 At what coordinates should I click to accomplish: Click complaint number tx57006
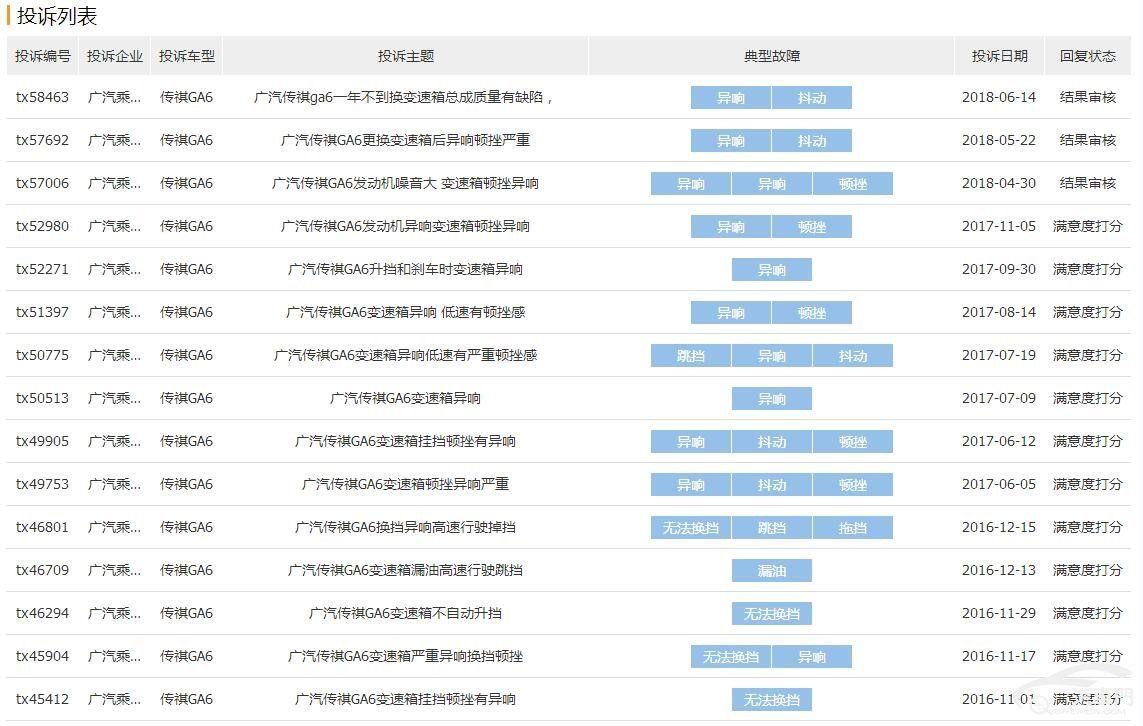point(42,183)
